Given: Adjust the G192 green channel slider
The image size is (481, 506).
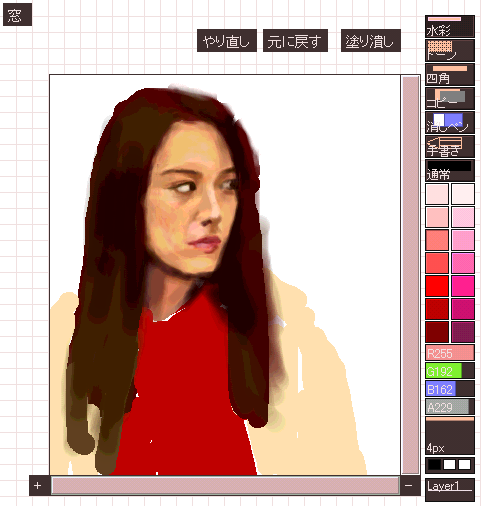Looking at the screenshot, I should [450, 371].
